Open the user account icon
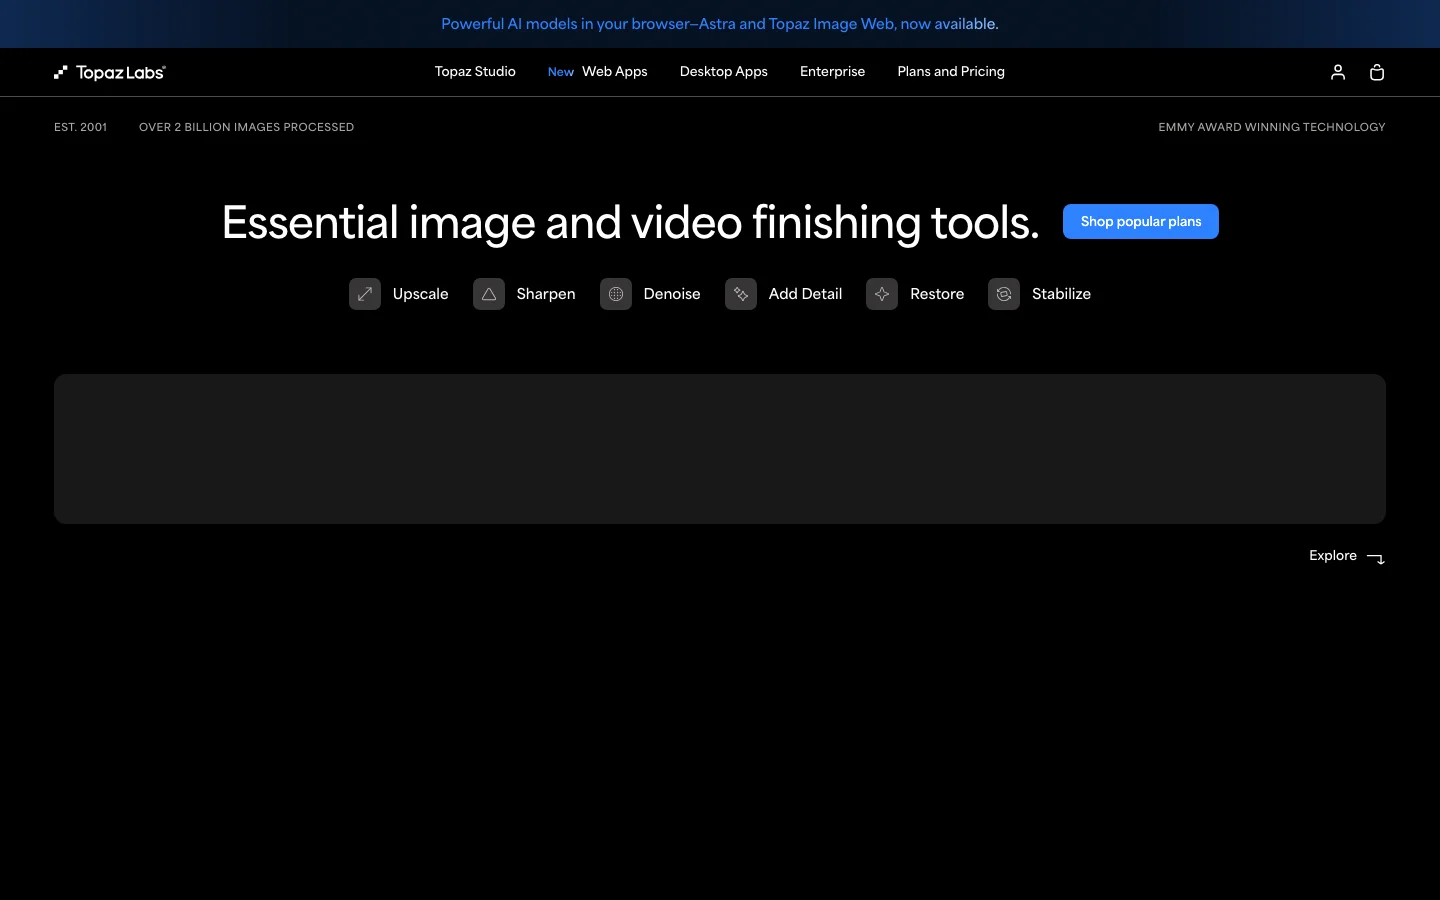Screen dimensions: 1440x900 click(1338, 72)
